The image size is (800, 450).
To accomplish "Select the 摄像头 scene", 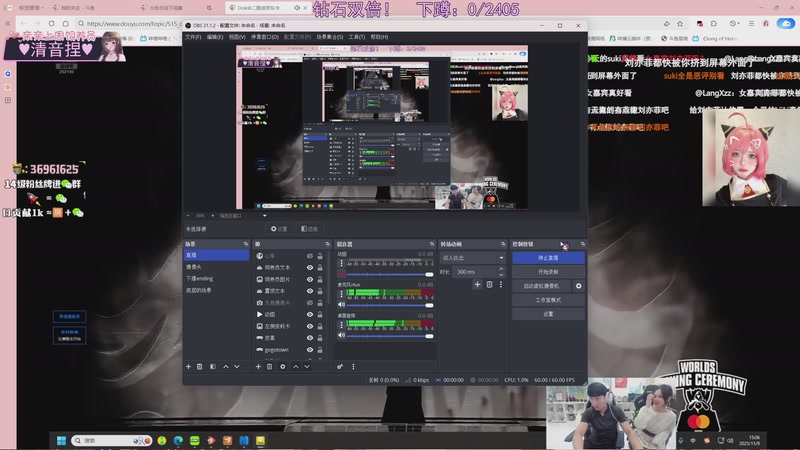I will [x=216, y=267].
